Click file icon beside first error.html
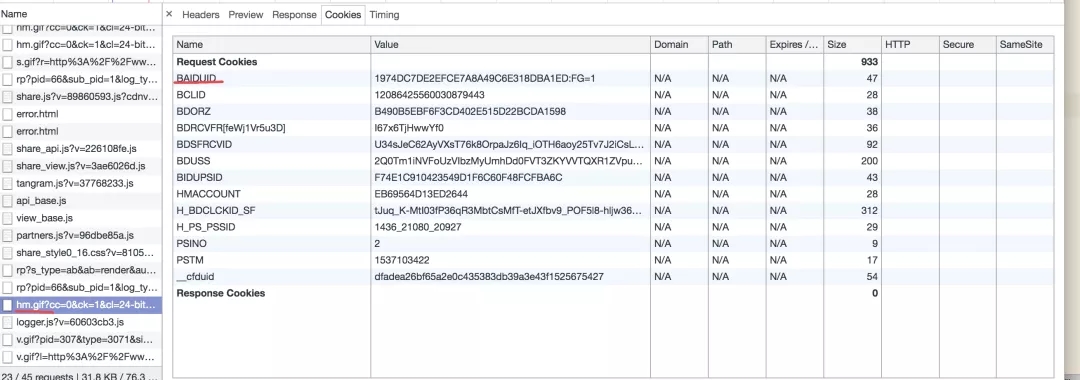 tap(8, 114)
